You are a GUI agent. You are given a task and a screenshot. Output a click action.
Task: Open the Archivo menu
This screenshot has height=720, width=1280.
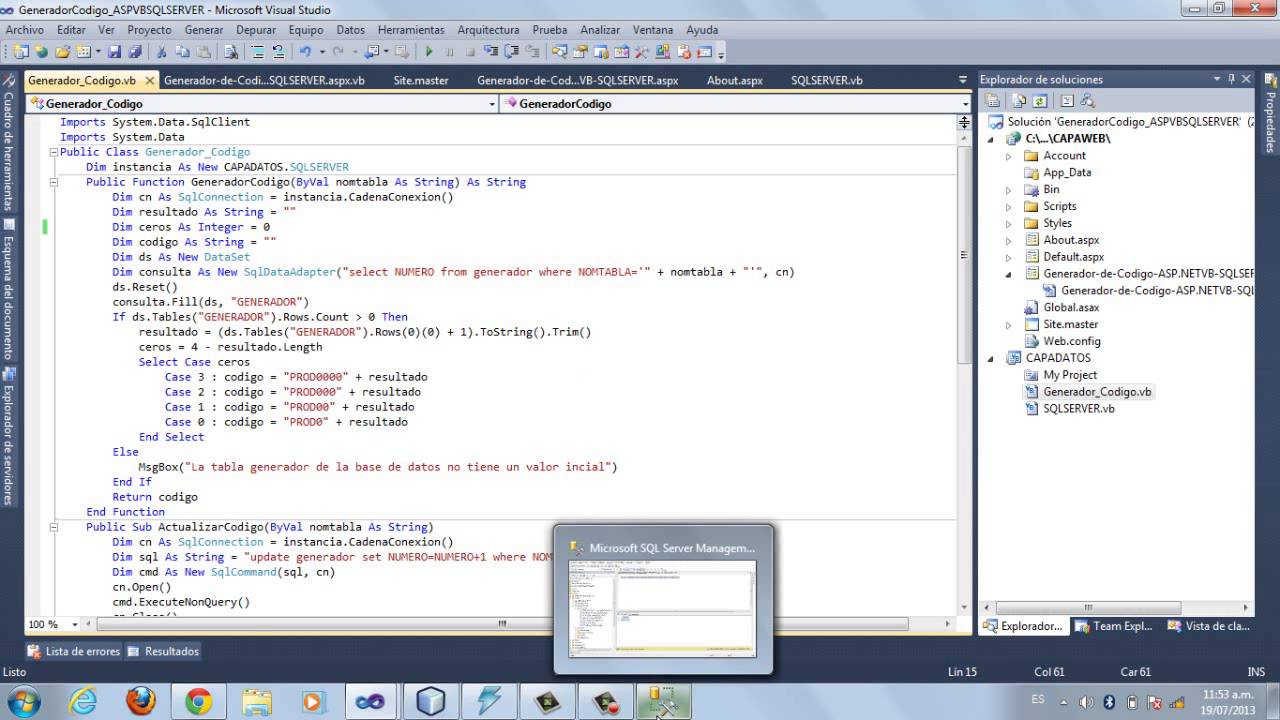[x=25, y=30]
